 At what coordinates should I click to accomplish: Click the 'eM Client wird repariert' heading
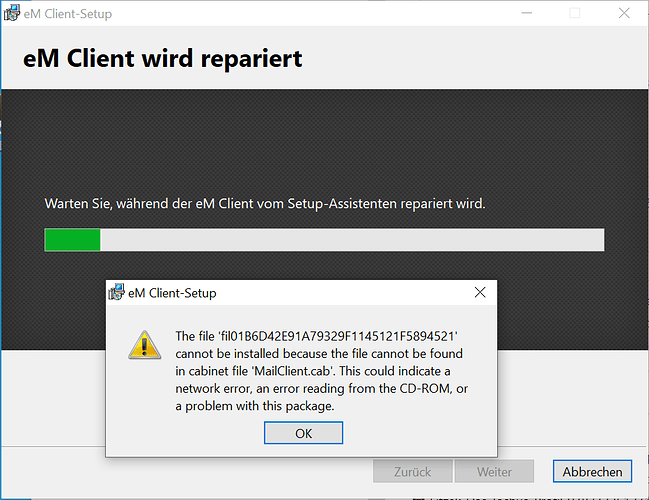click(163, 58)
